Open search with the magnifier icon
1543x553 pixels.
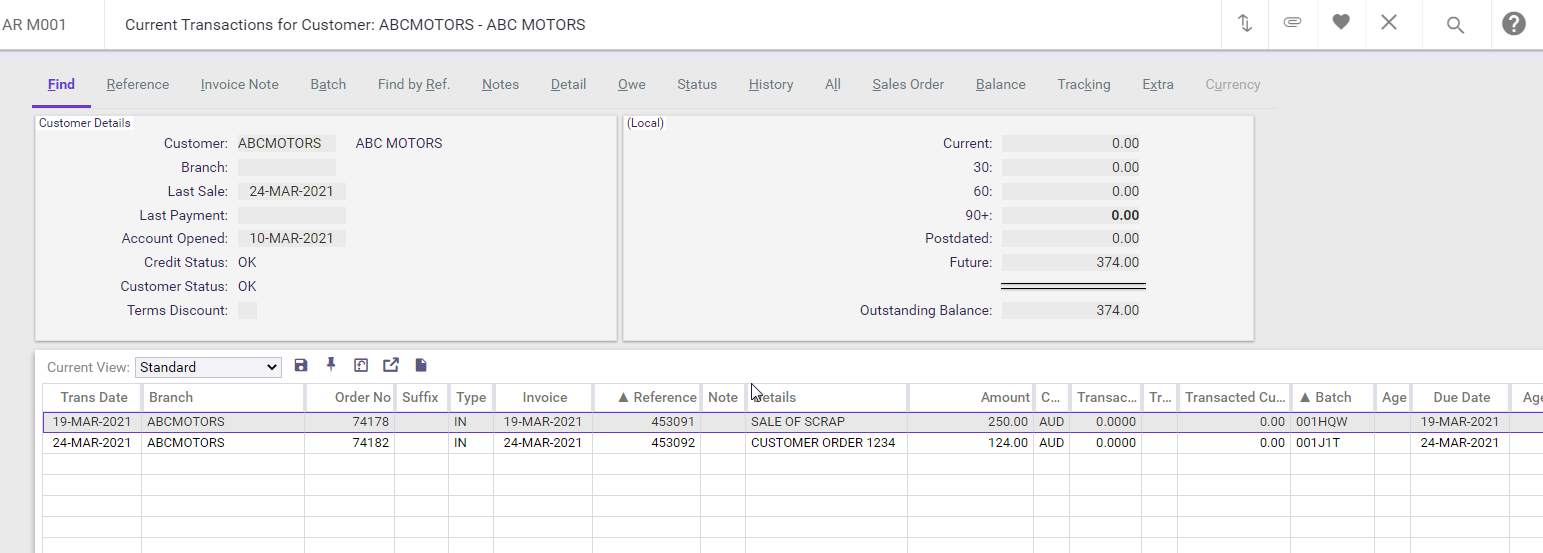click(x=1455, y=24)
